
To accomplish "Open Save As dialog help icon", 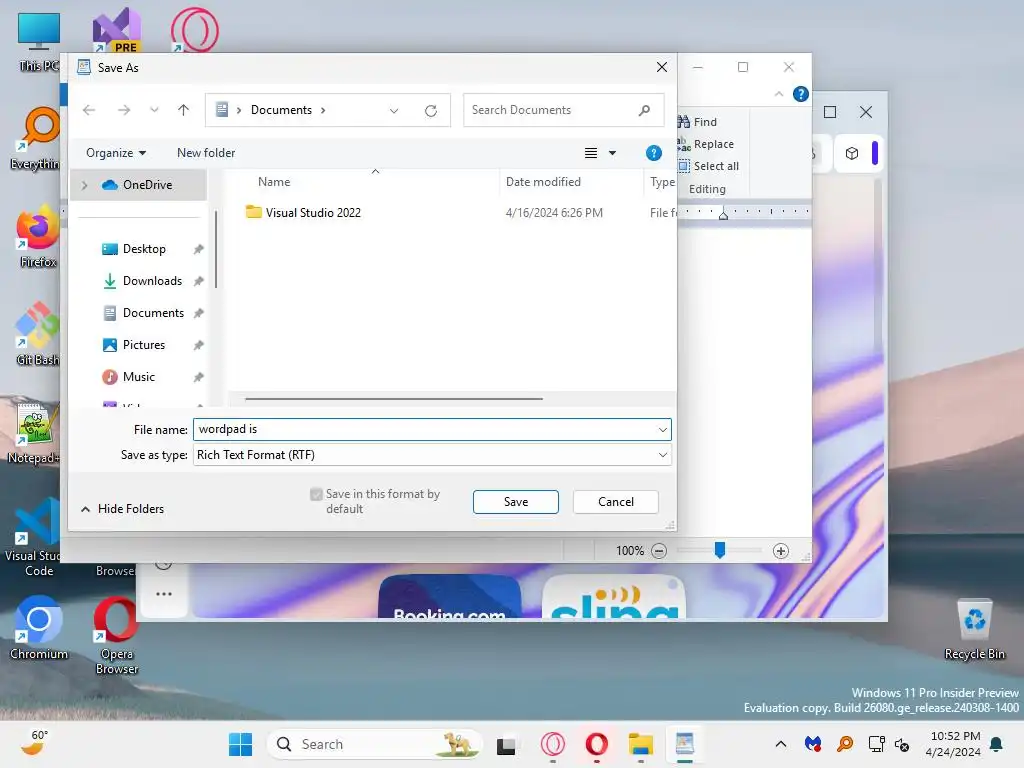I will point(654,153).
